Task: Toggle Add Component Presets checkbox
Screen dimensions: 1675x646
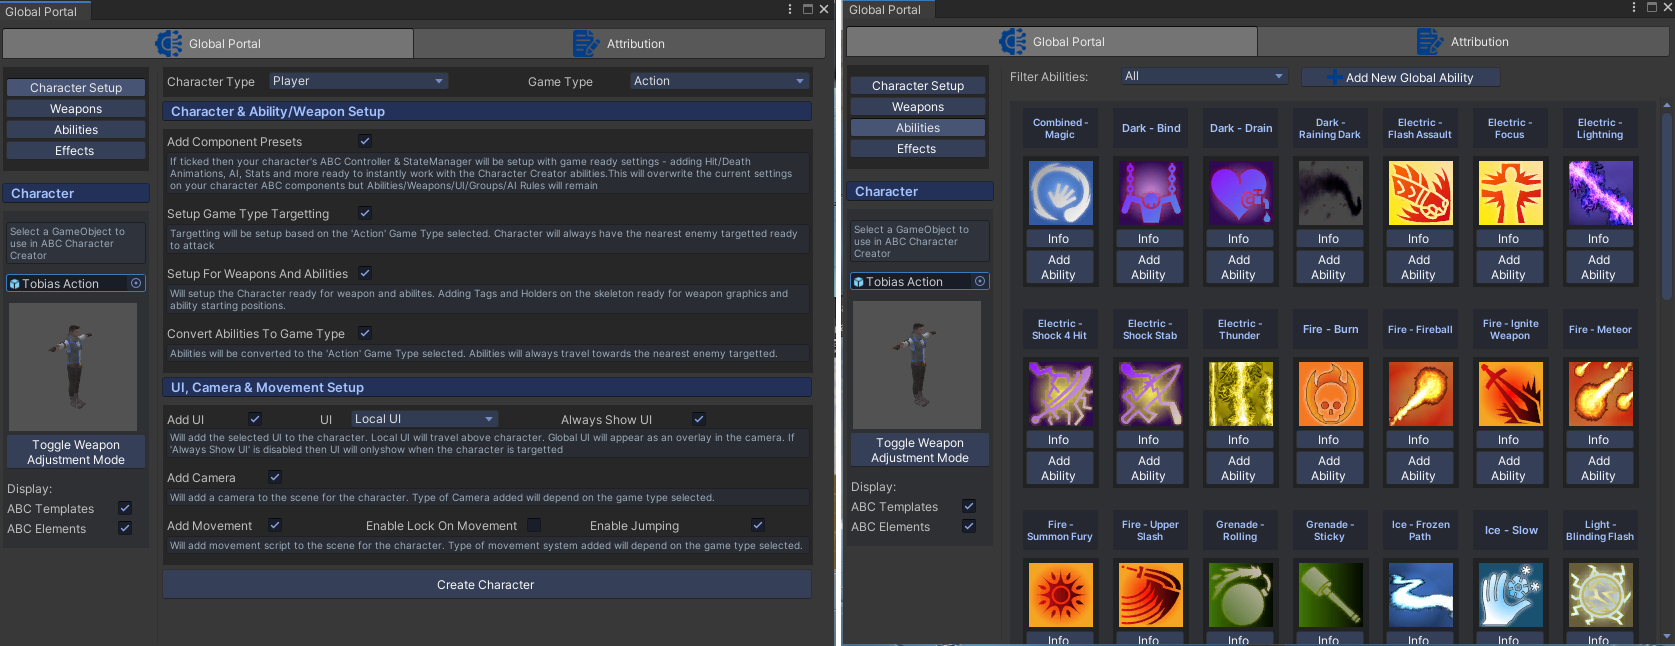Action: (365, 141)
